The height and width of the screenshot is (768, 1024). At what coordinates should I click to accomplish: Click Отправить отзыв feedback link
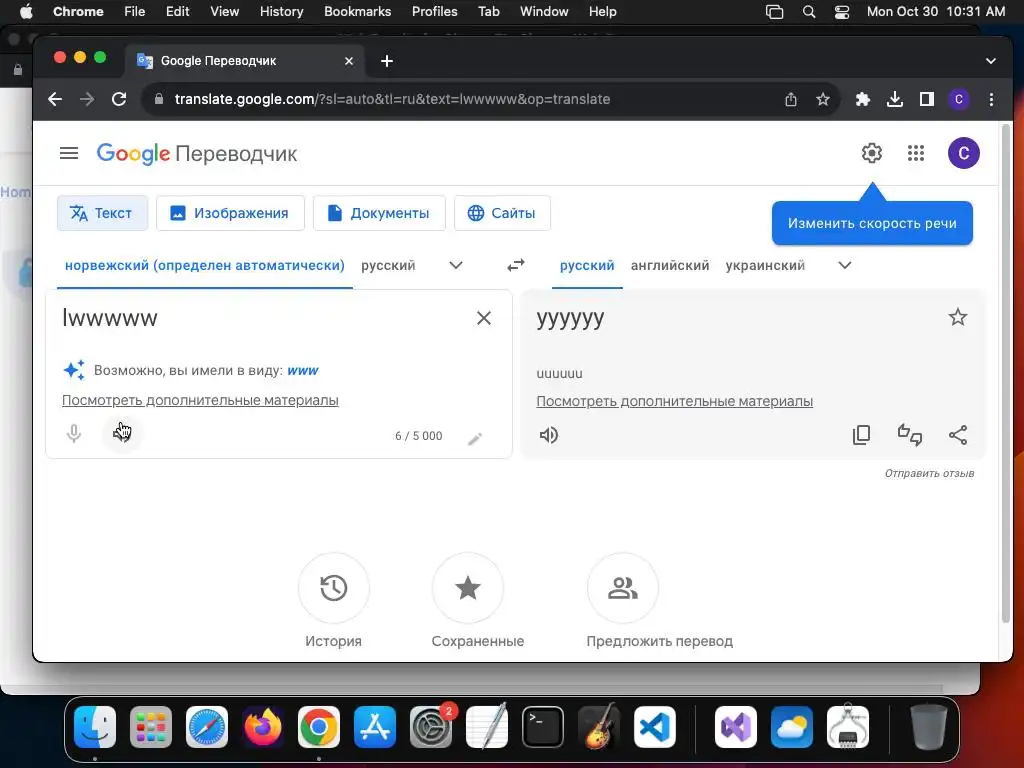pos(929,473)
